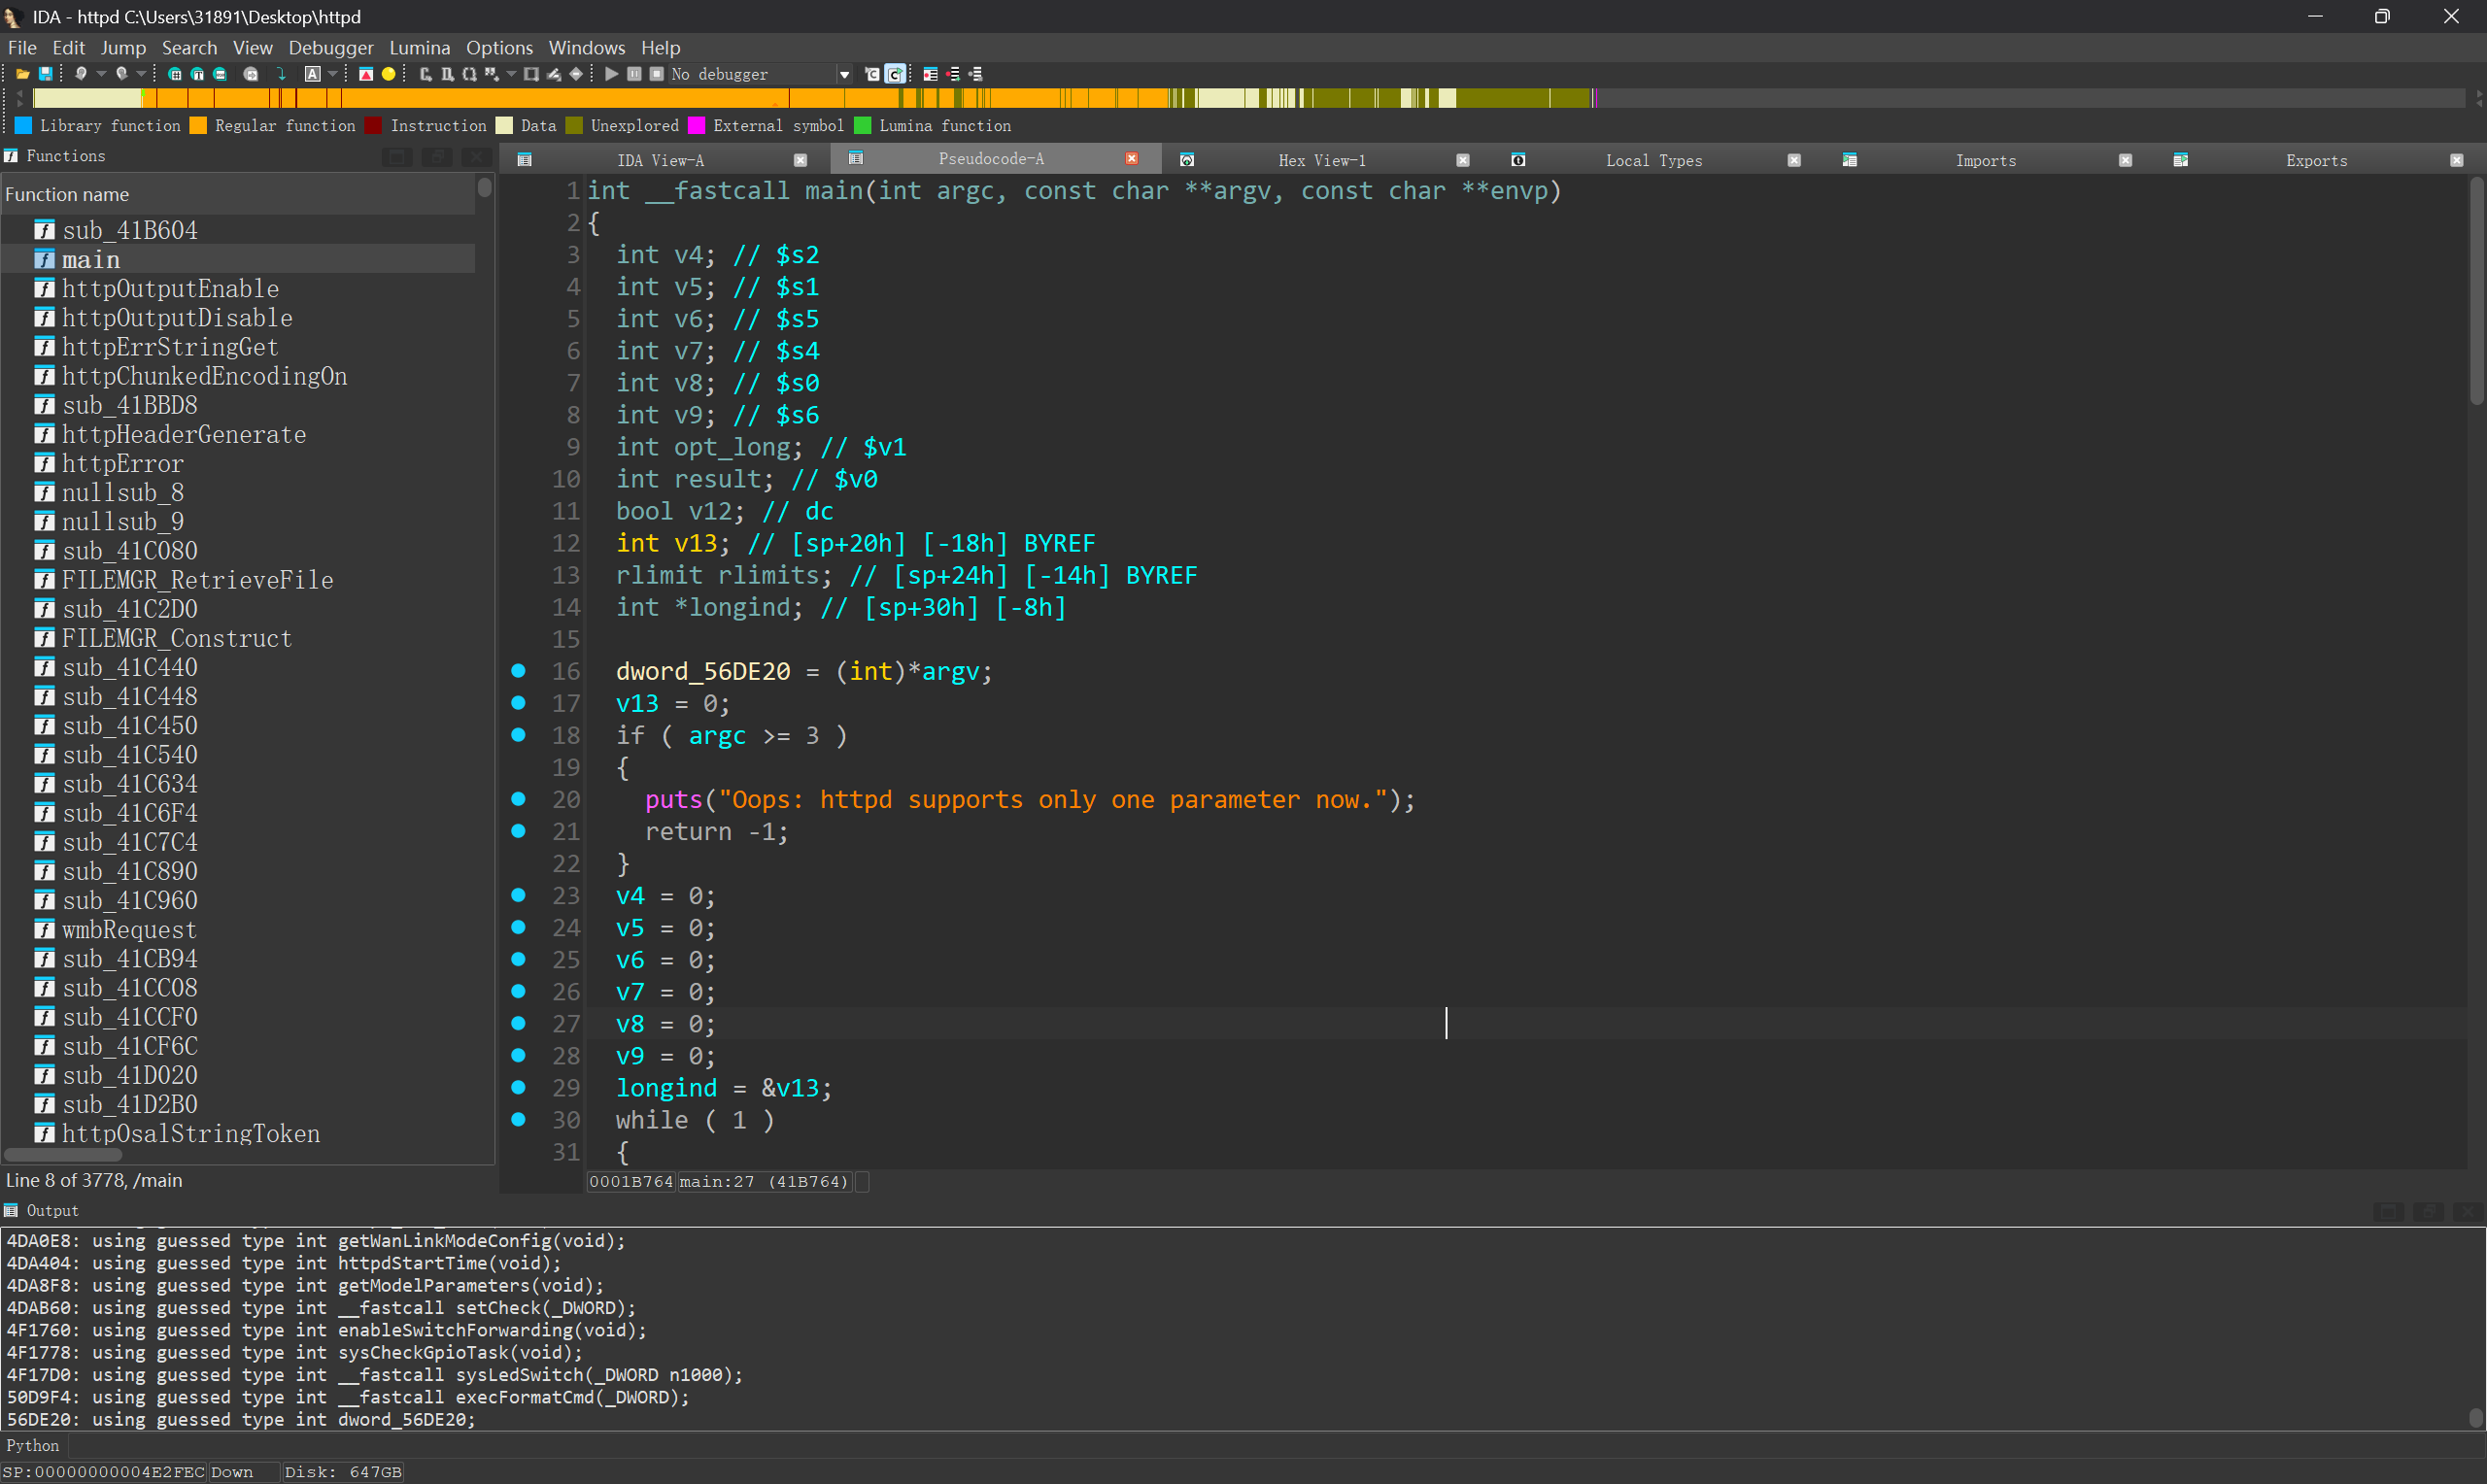Switch to the Hex View-1 tab
The height and width of the screenshot is (1484, 2487).
[x=1321, y=160]
